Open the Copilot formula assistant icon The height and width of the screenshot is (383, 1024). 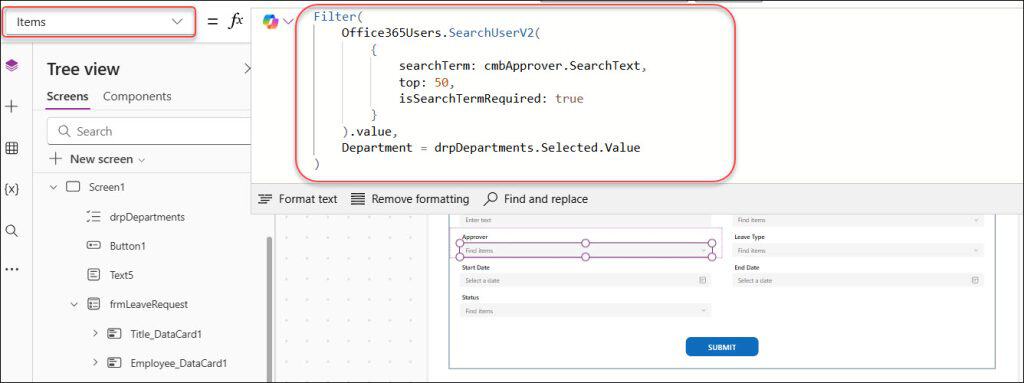[x=270, y=21]
